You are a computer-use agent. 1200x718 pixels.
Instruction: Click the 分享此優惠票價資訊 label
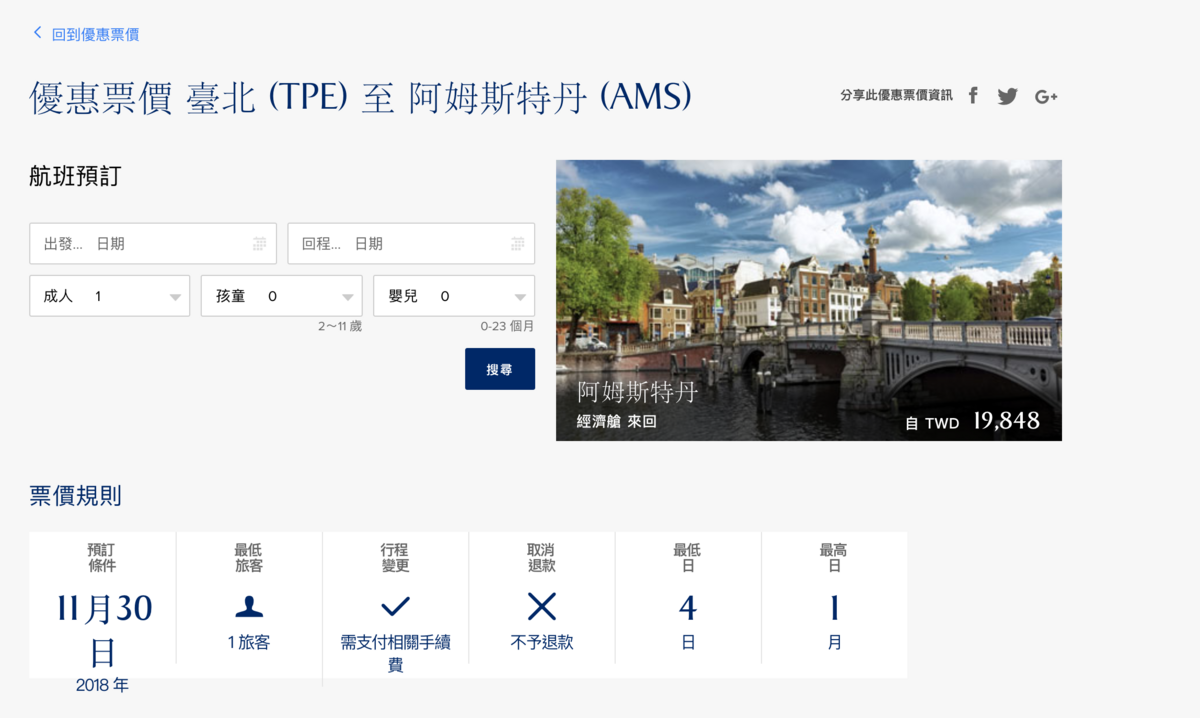897,96
